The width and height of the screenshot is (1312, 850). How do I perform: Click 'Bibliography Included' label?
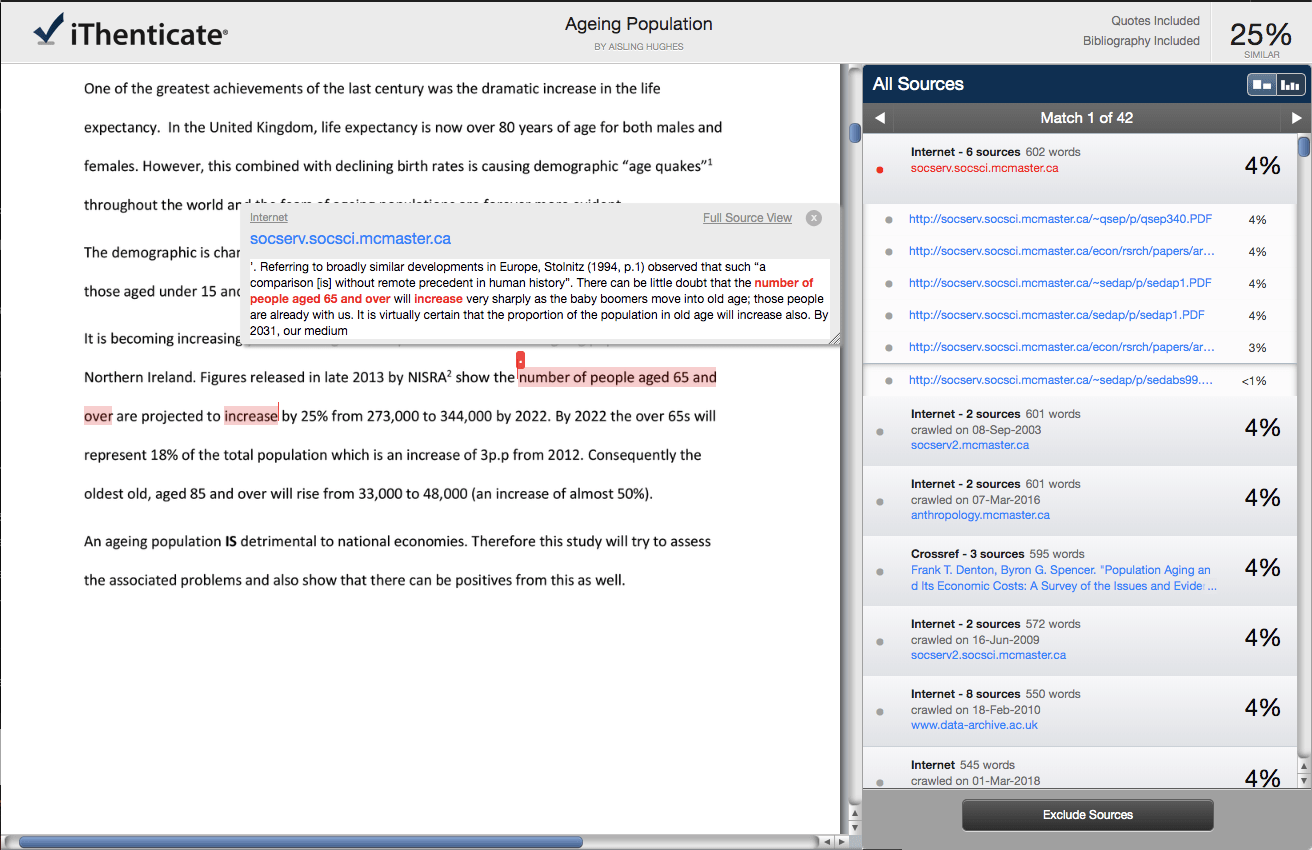point(1141,41)
